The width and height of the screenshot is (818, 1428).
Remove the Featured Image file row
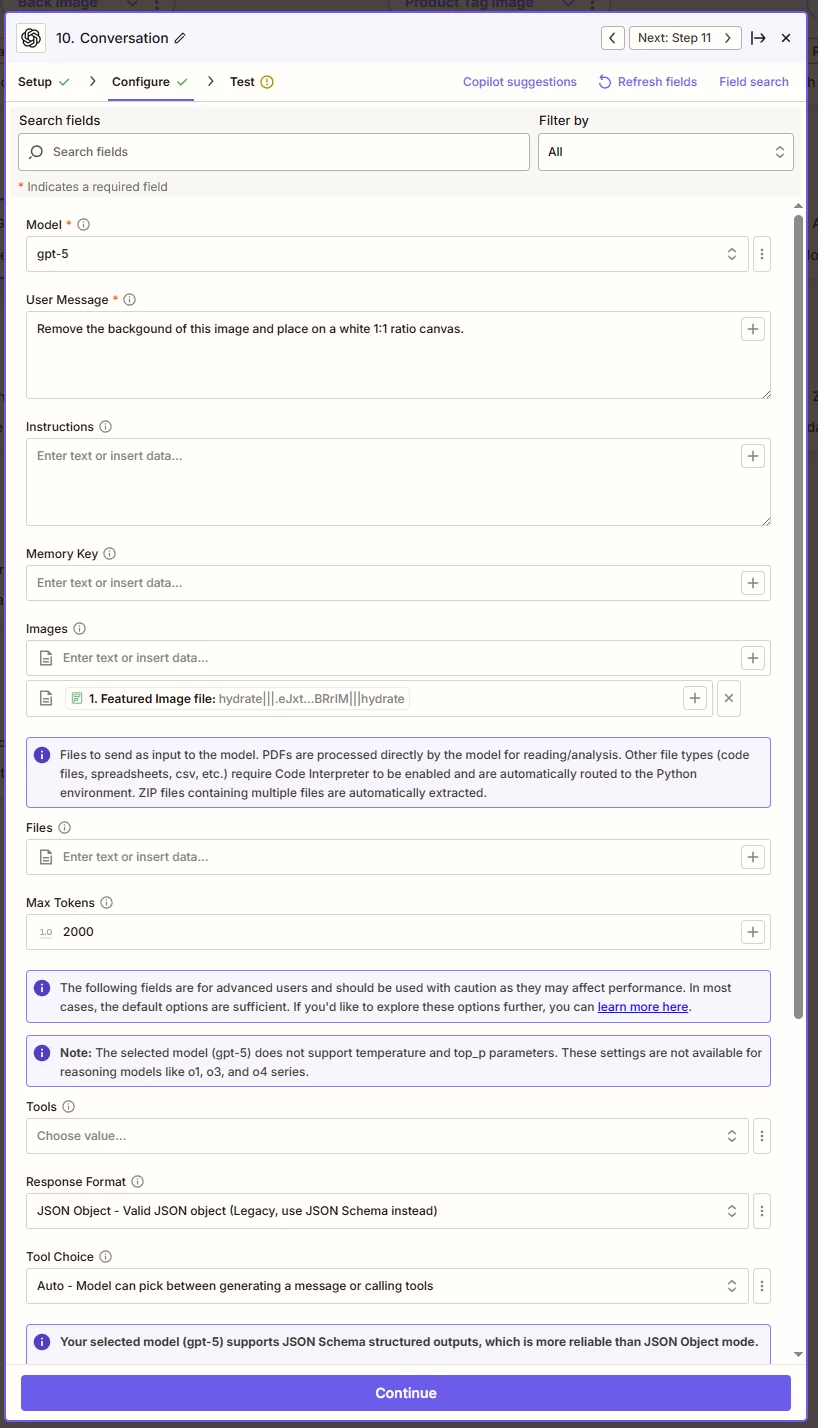coord(729,699)
